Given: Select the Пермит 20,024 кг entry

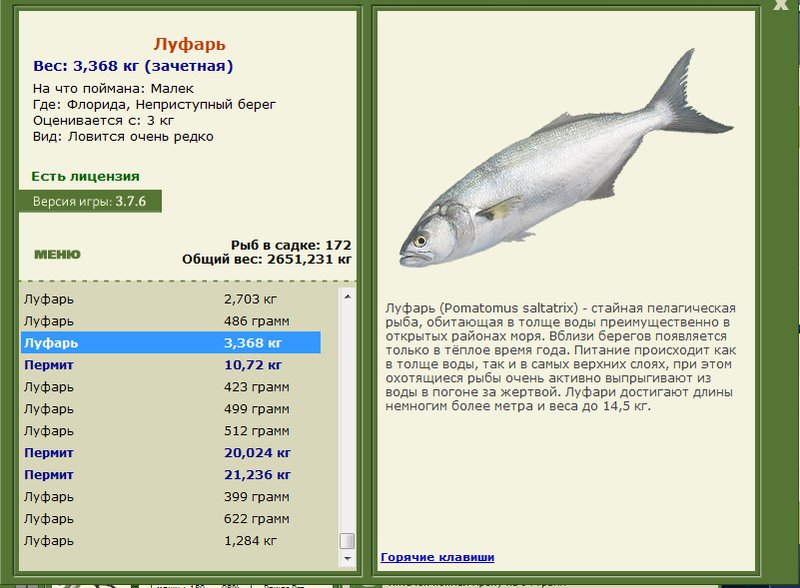Looking at the screenshot, I should 171,453.
